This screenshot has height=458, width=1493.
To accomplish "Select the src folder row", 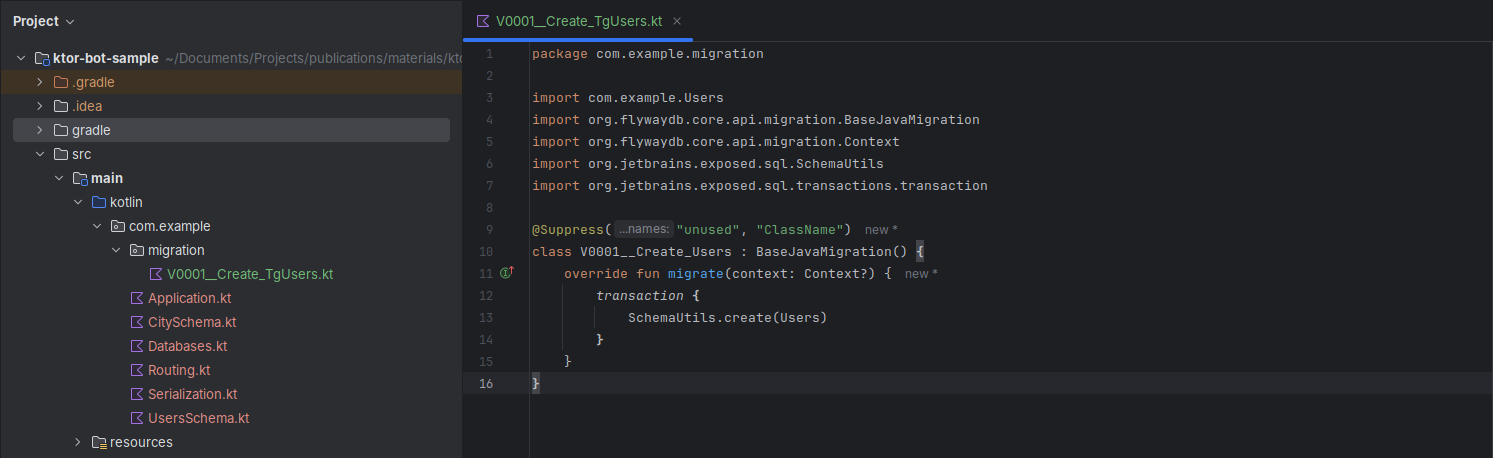I will [x=231, y=154].
